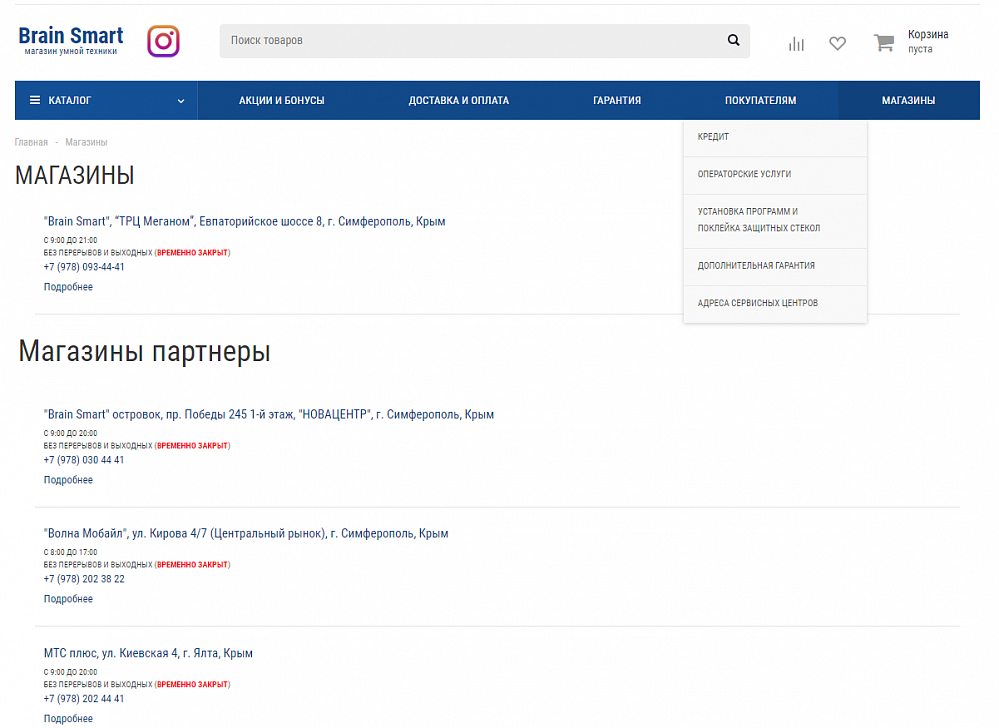Click Подробнее under Волна Мобайл store
999x728 pixels.
(x=68, y=599)
